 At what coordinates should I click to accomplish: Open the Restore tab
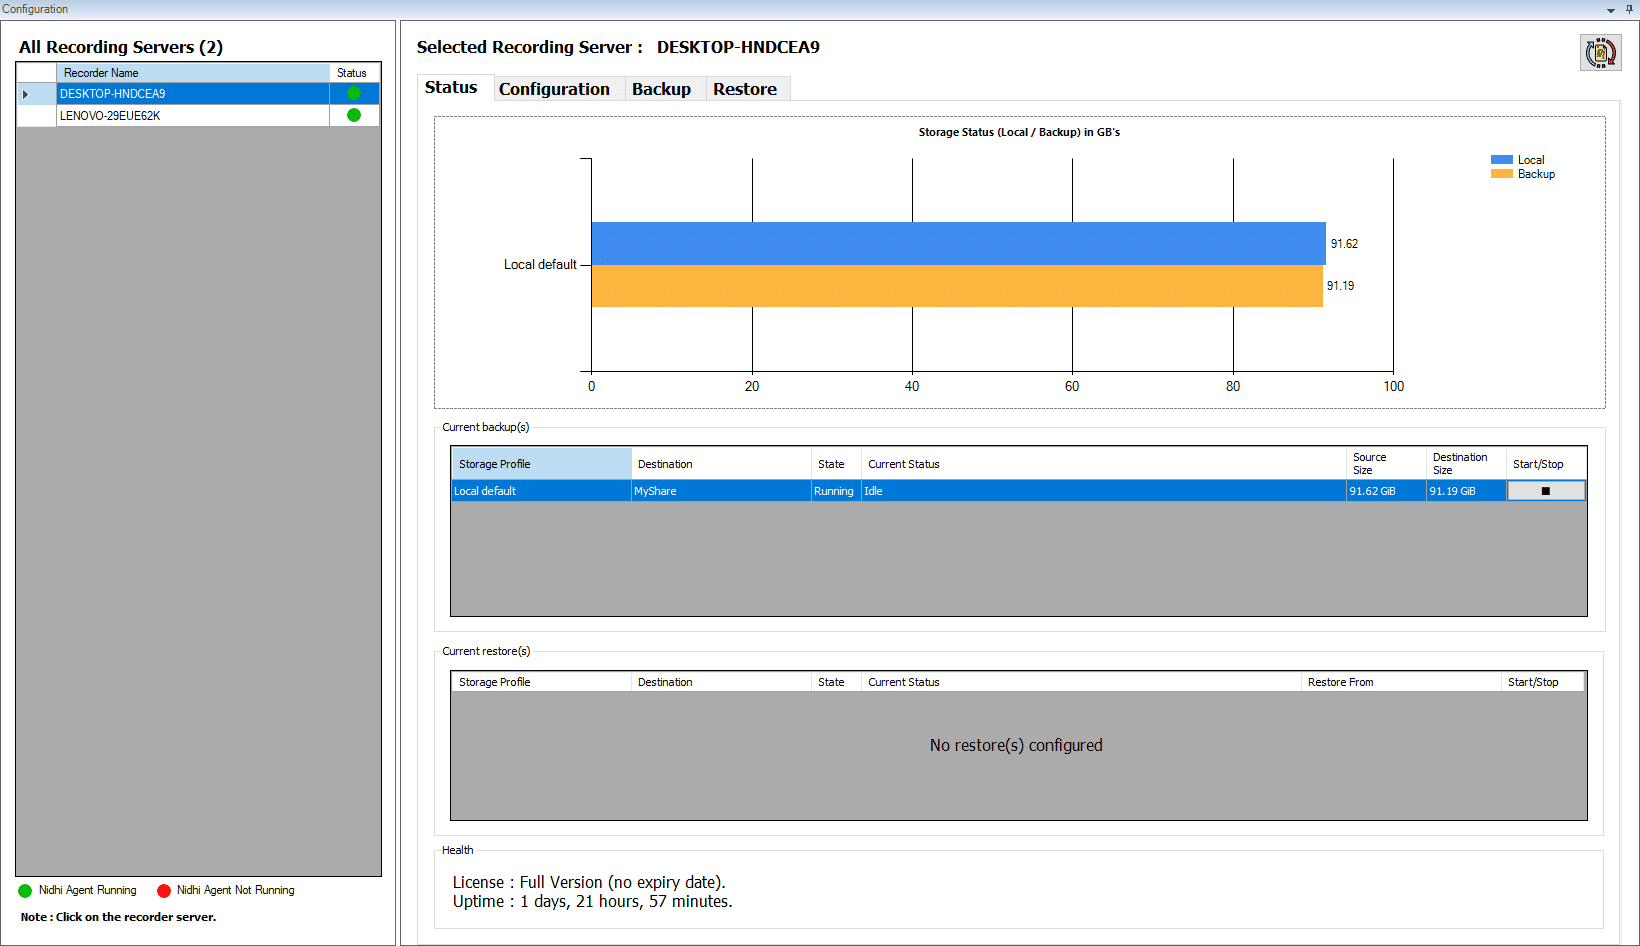pyautogui.click(x=746, y=89)
